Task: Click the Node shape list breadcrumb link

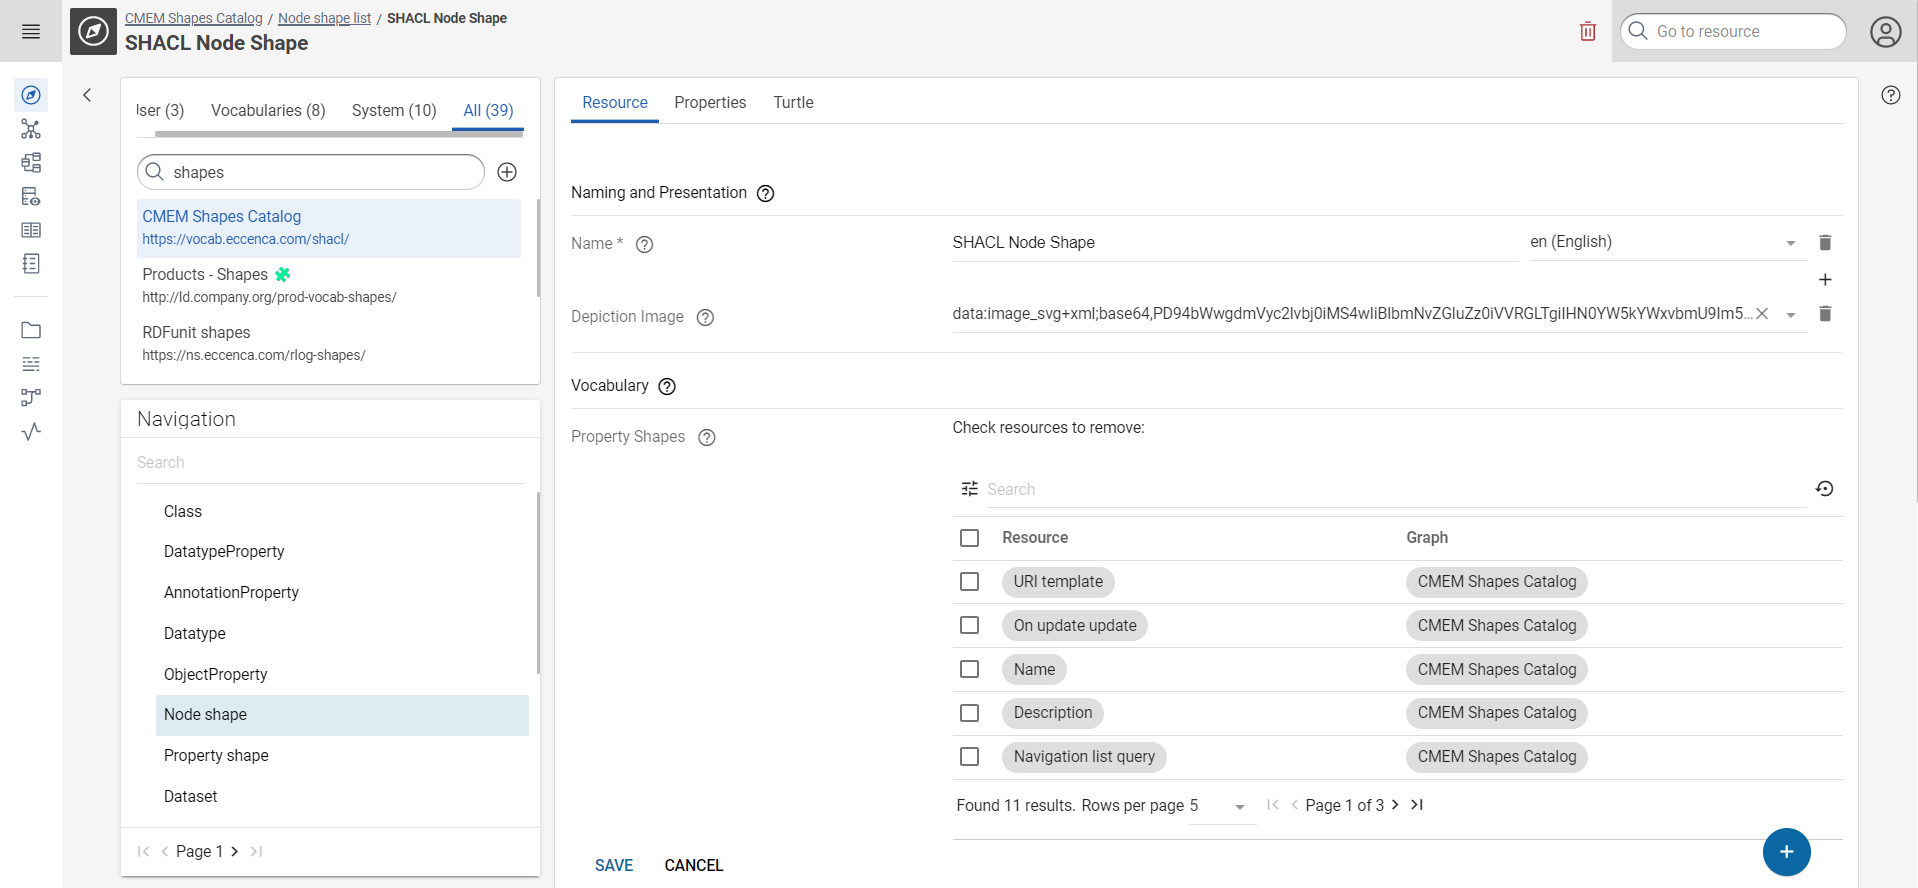Action: click(x=324, y=18)
